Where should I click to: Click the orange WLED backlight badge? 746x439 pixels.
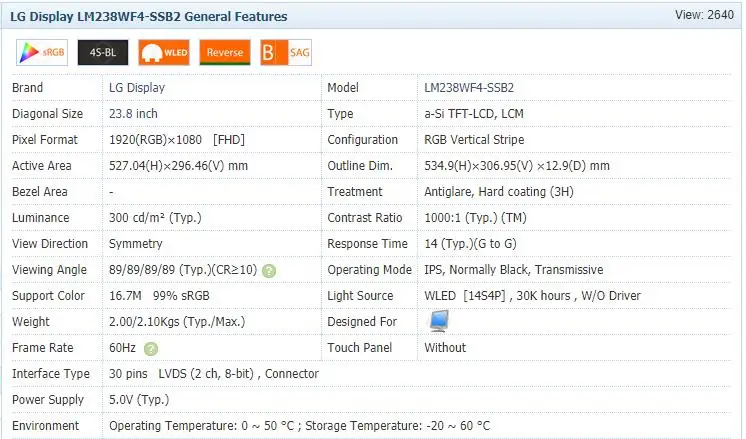(164, 52)
